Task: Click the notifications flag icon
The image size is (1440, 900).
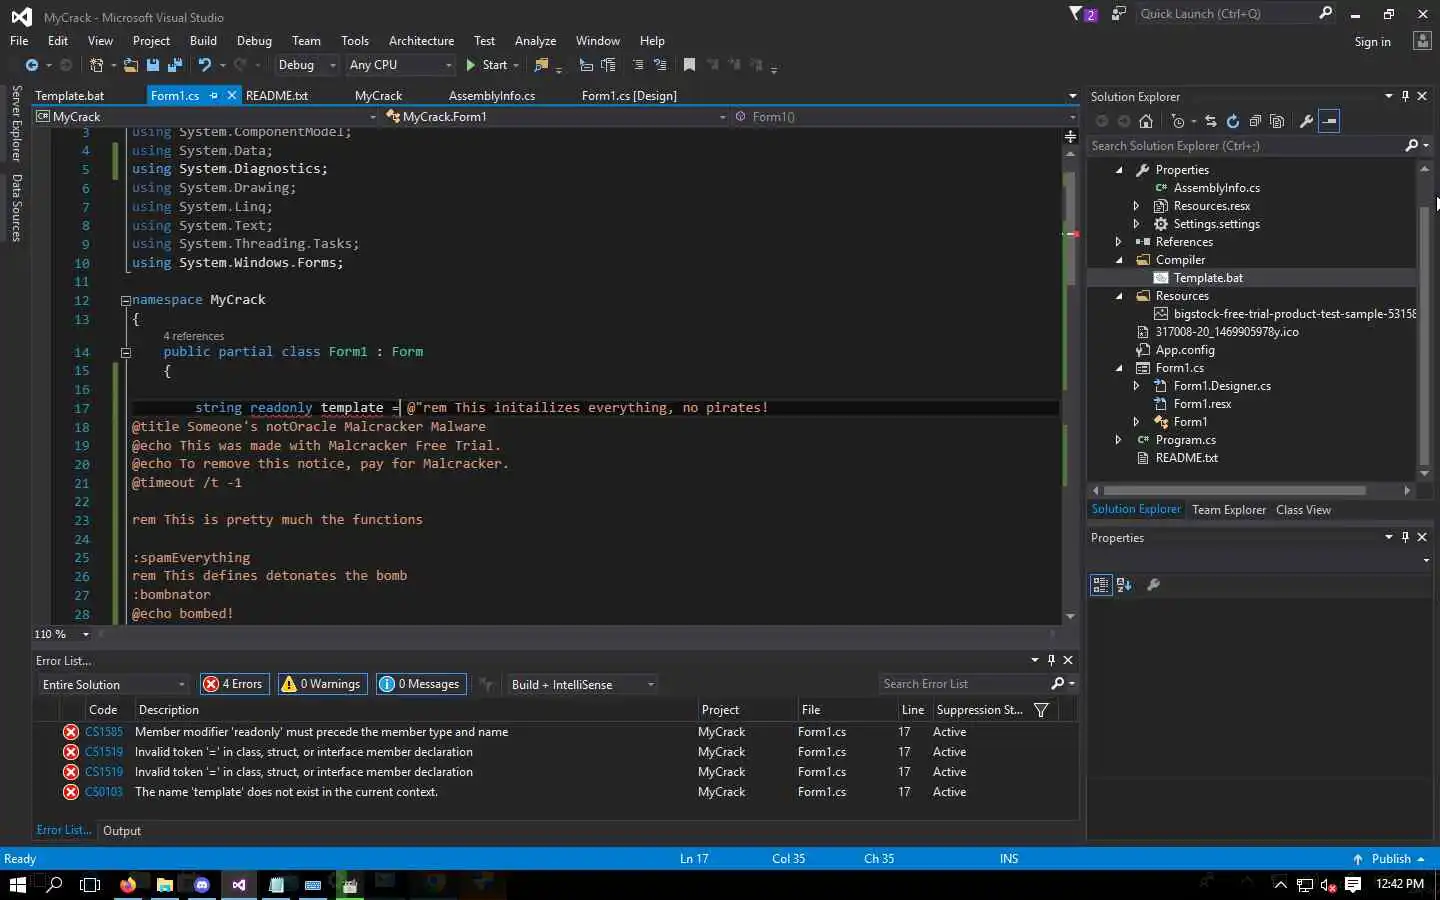Action: click(x=1083, y=14)
